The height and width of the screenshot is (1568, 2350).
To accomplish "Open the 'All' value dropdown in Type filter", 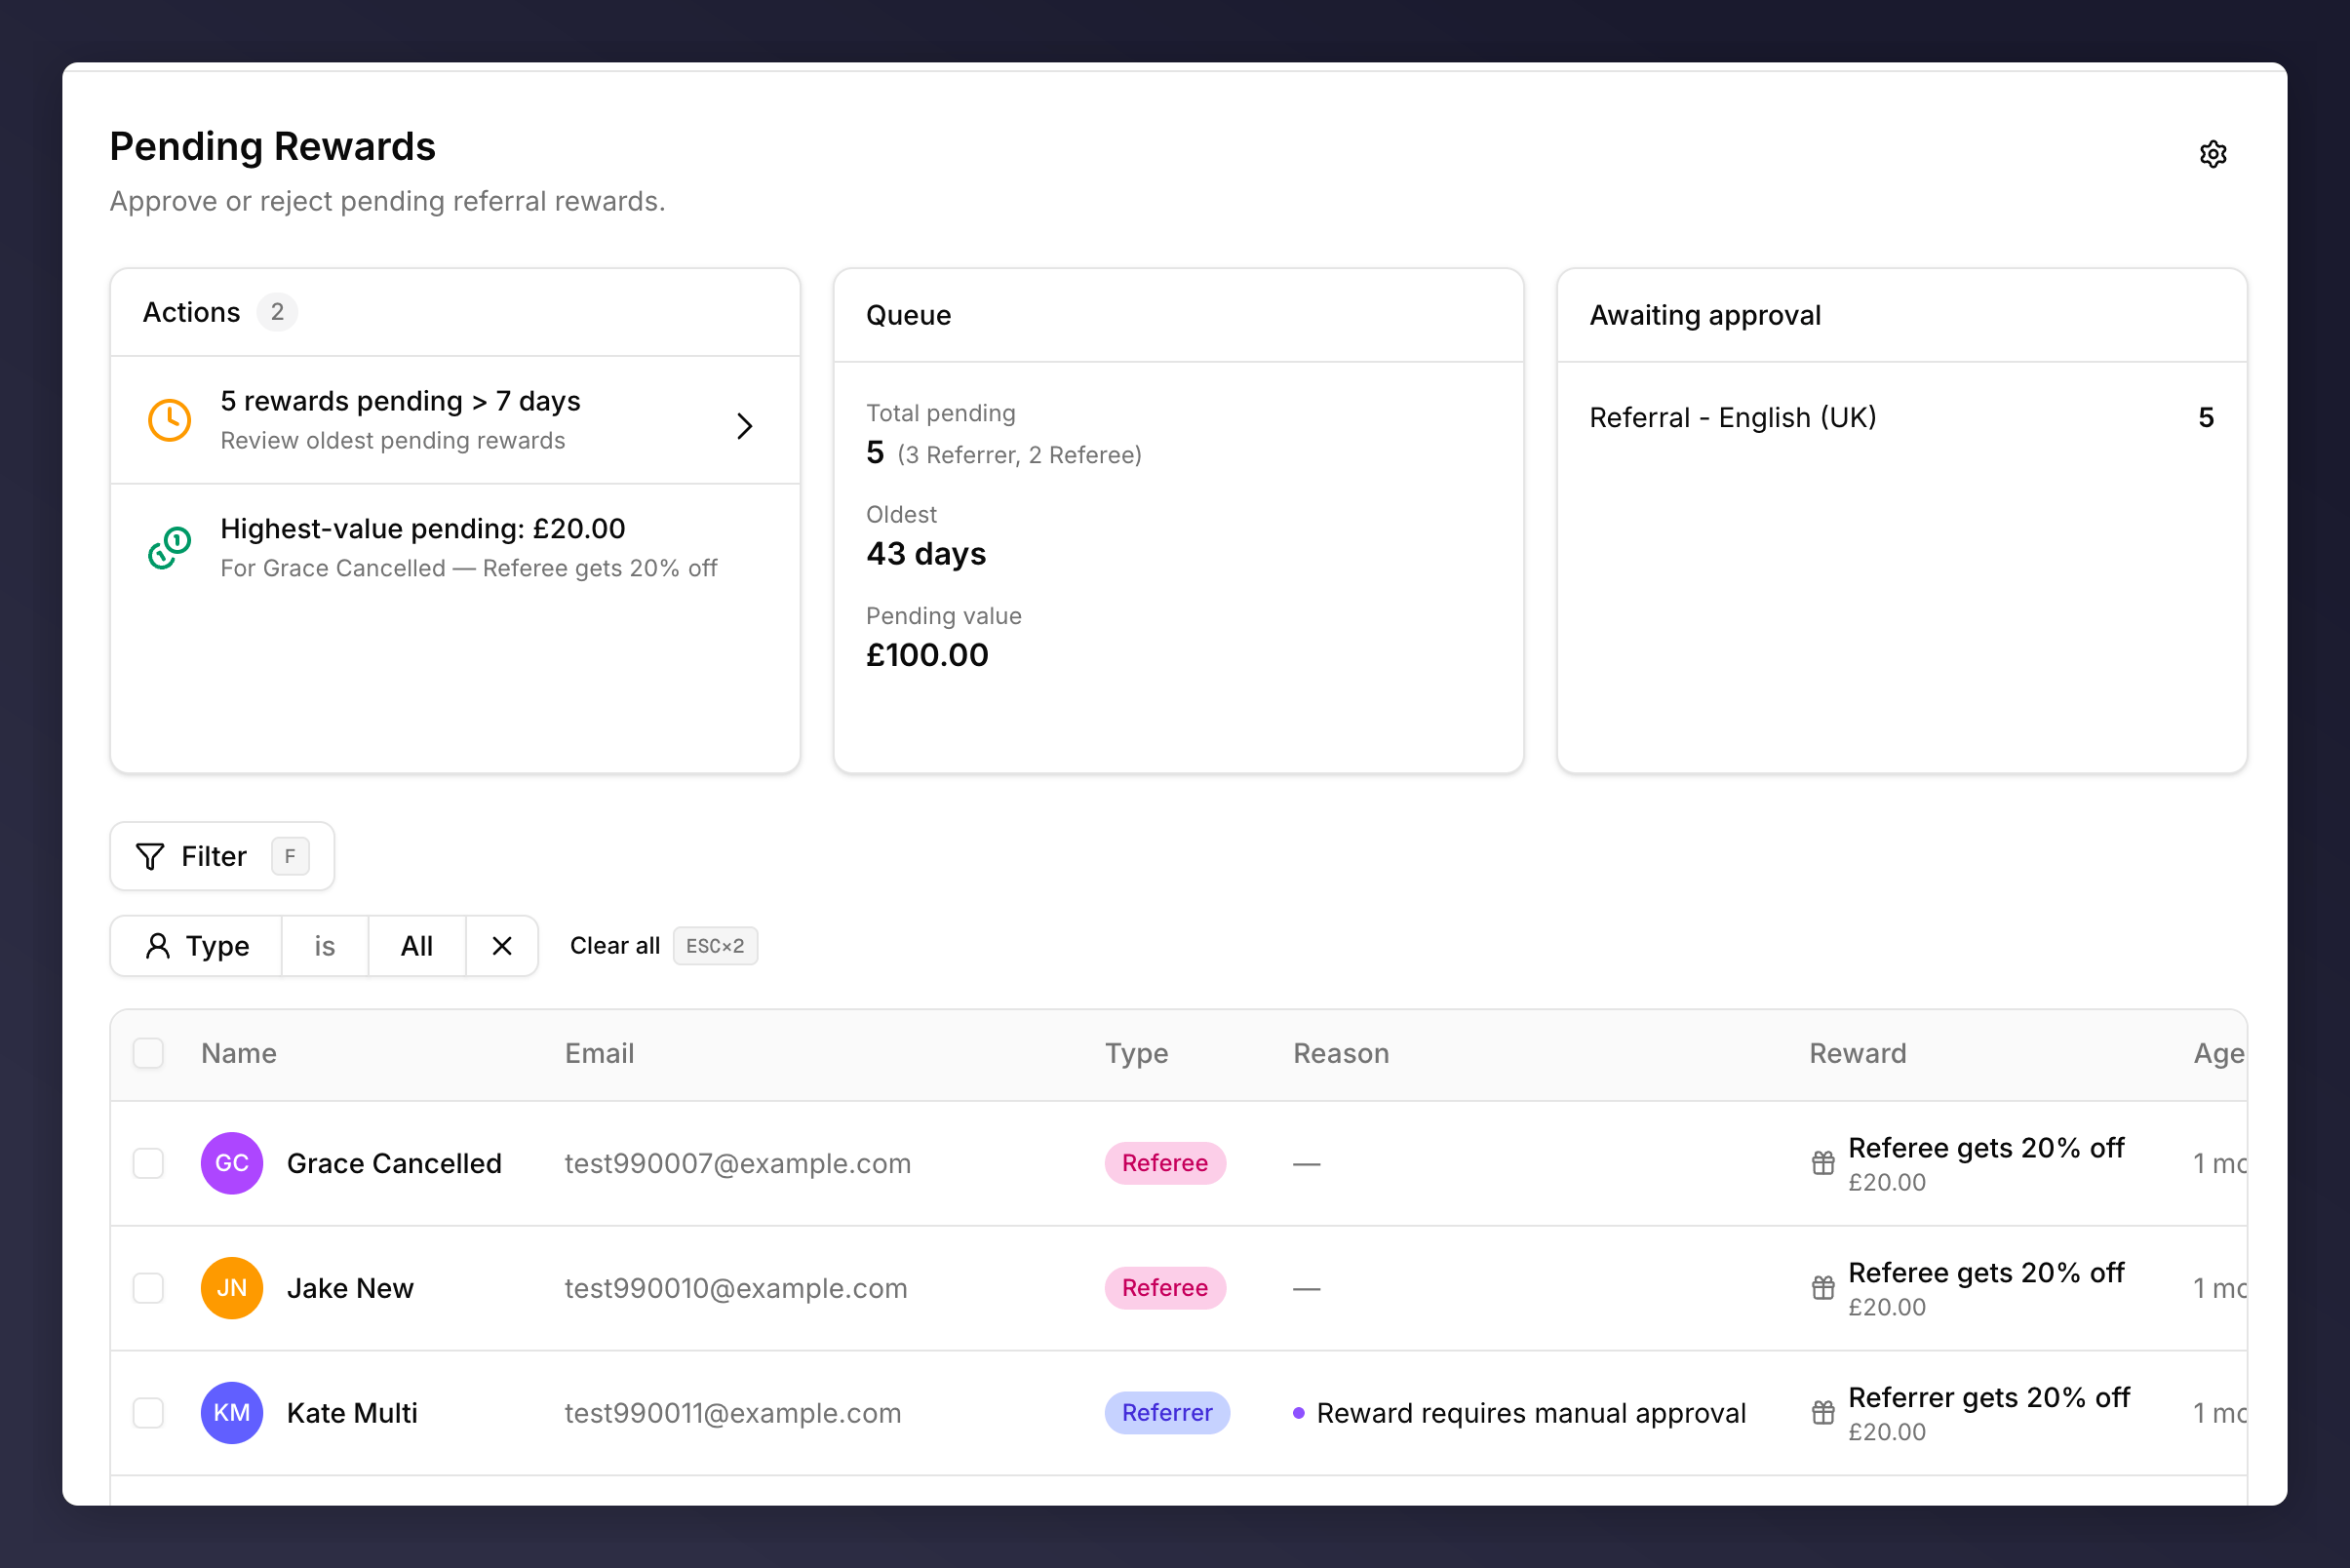I will coord(417,946).
